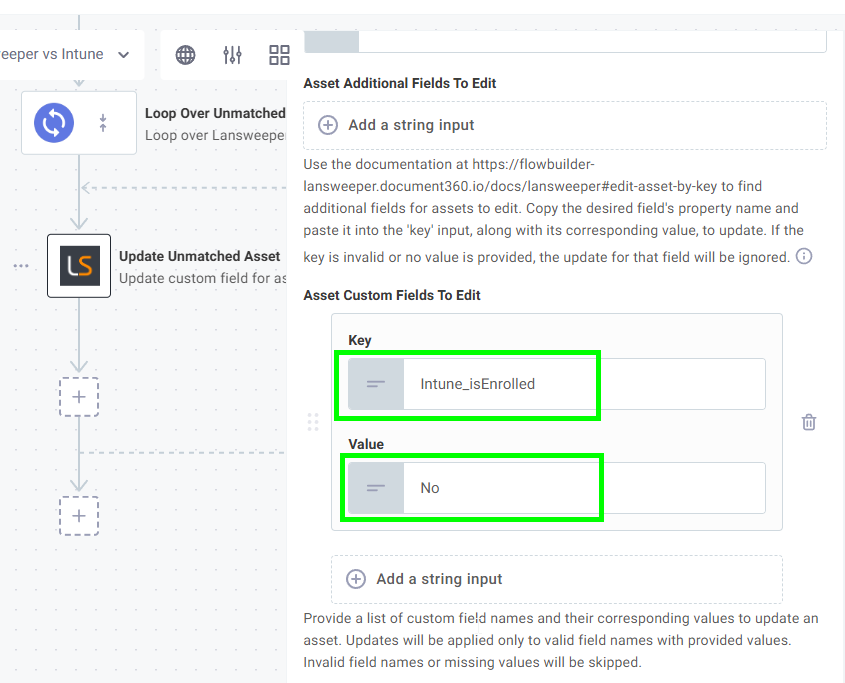Click the drag grip dots beside the custom field
Screen dimensions: 845x683
pyautogui.click(x=313, y=422)
